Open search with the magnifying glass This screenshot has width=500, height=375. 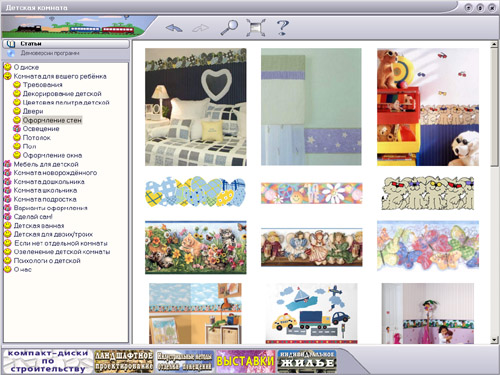[229, 27]
